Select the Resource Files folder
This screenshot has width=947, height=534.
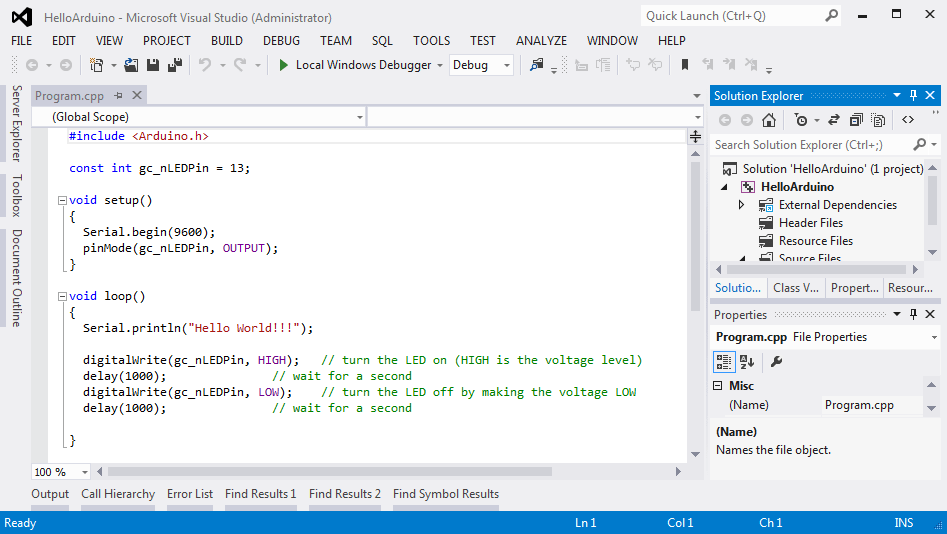[x=815, y=241]
